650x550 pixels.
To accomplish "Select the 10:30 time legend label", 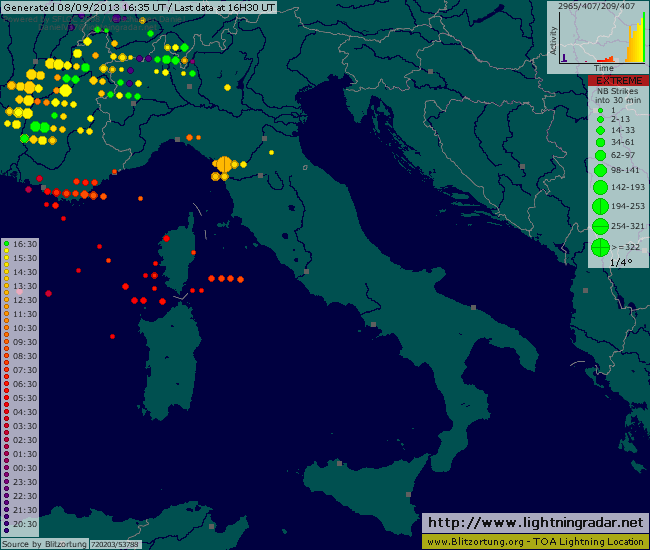I will tap(25, 328).
